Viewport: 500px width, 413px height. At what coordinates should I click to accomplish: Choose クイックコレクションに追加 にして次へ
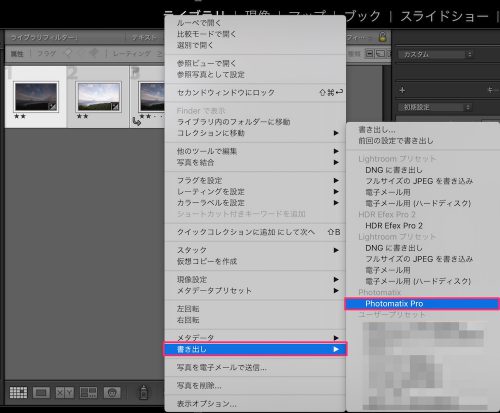click(x=255, y=232)
